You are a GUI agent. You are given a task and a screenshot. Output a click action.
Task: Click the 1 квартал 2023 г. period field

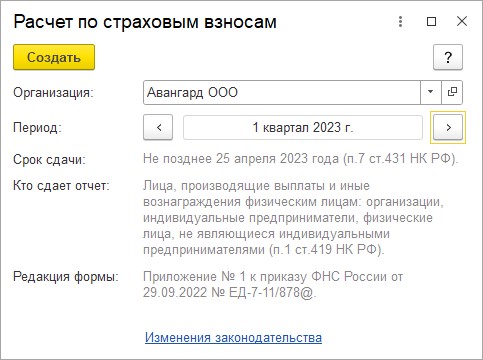pos(303,127)
